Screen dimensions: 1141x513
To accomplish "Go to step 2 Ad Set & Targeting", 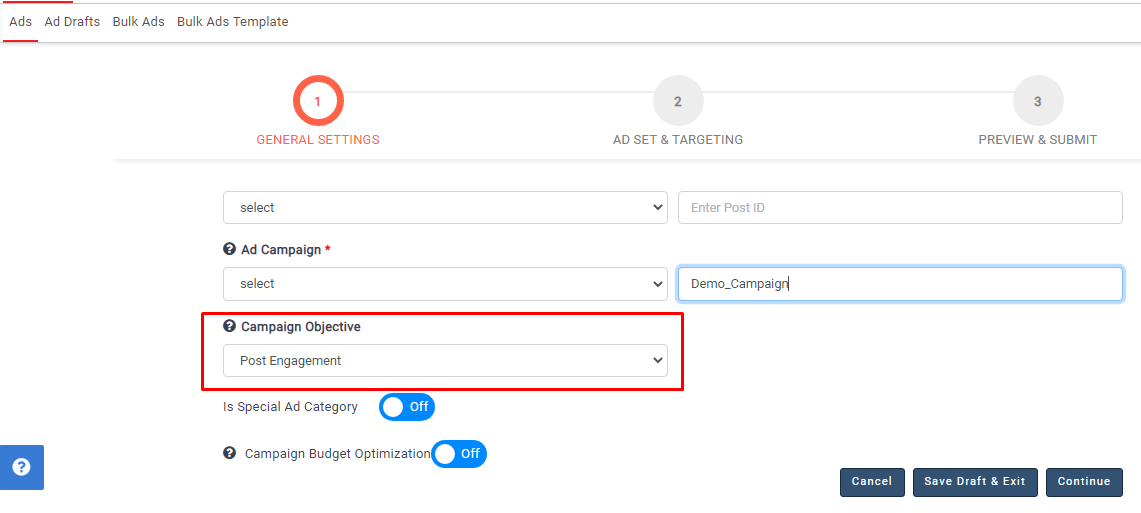I will coord(678,101).
